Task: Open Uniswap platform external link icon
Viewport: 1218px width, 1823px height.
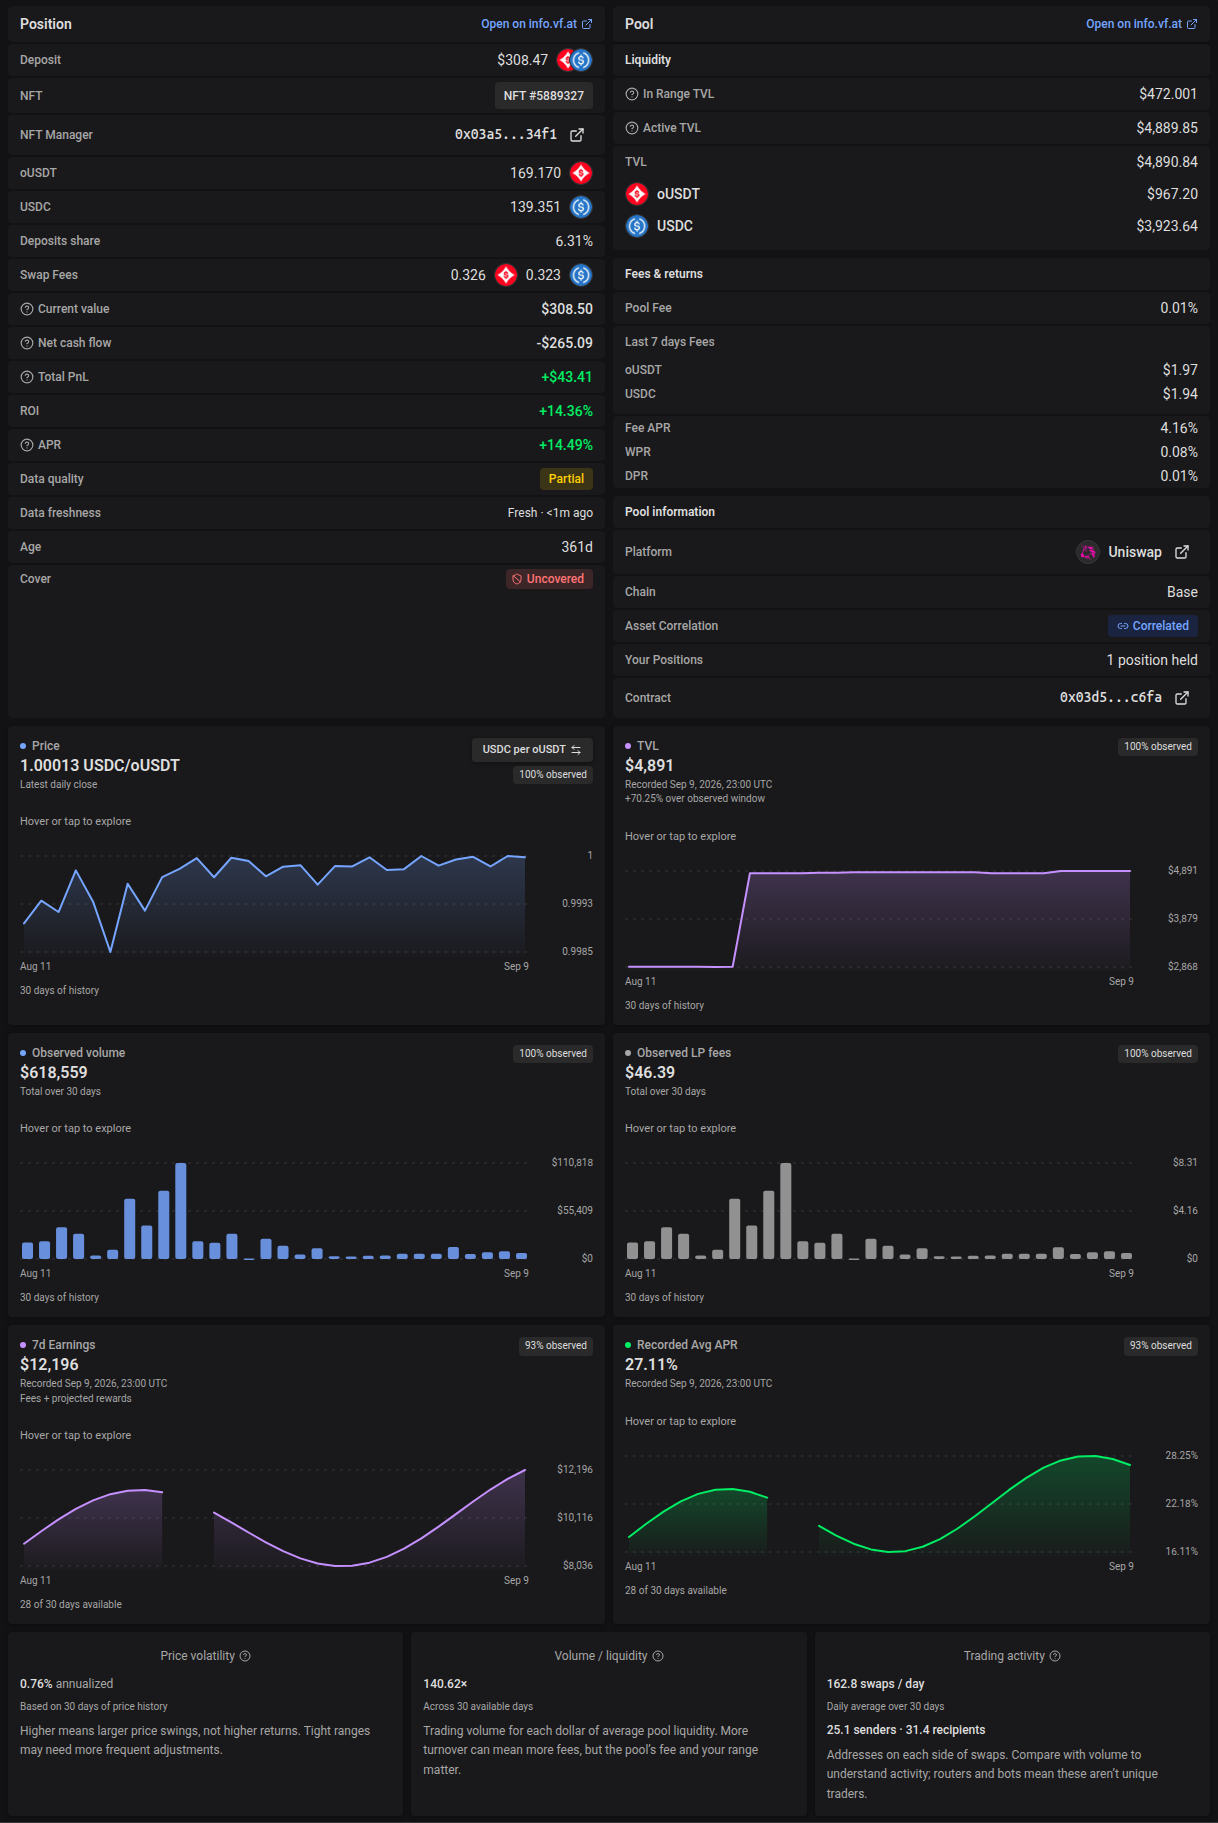Action: (1182, 552)
